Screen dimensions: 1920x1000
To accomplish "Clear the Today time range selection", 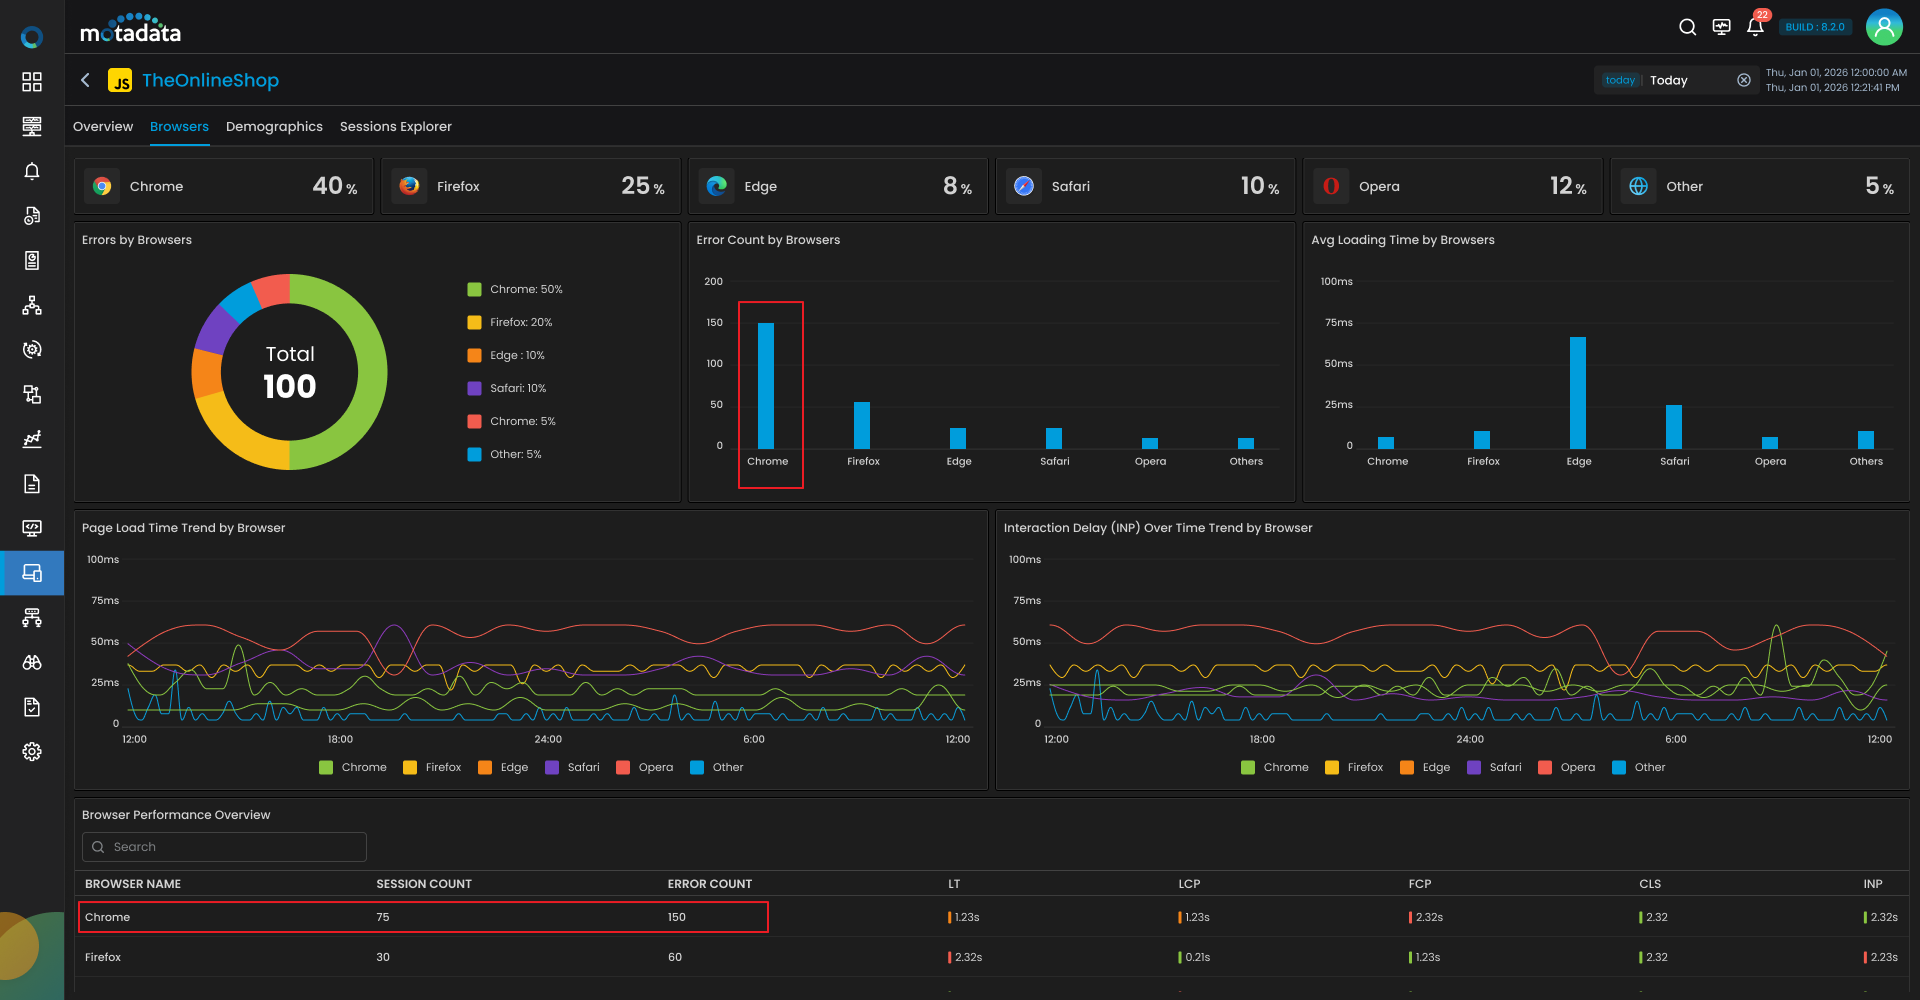I will click(1743, 80).
